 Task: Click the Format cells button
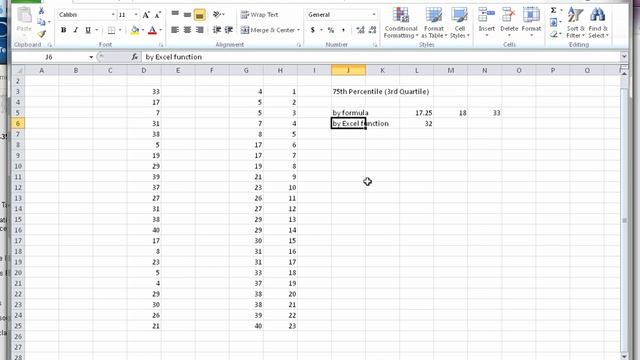tap(531, 23)
